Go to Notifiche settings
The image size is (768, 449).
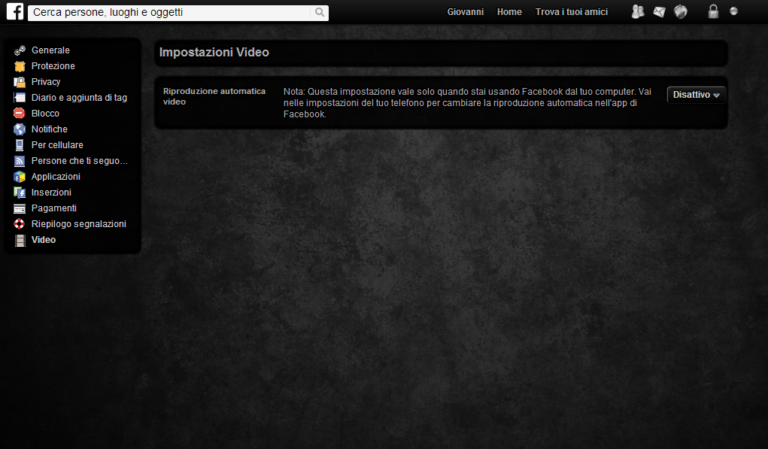49,129
